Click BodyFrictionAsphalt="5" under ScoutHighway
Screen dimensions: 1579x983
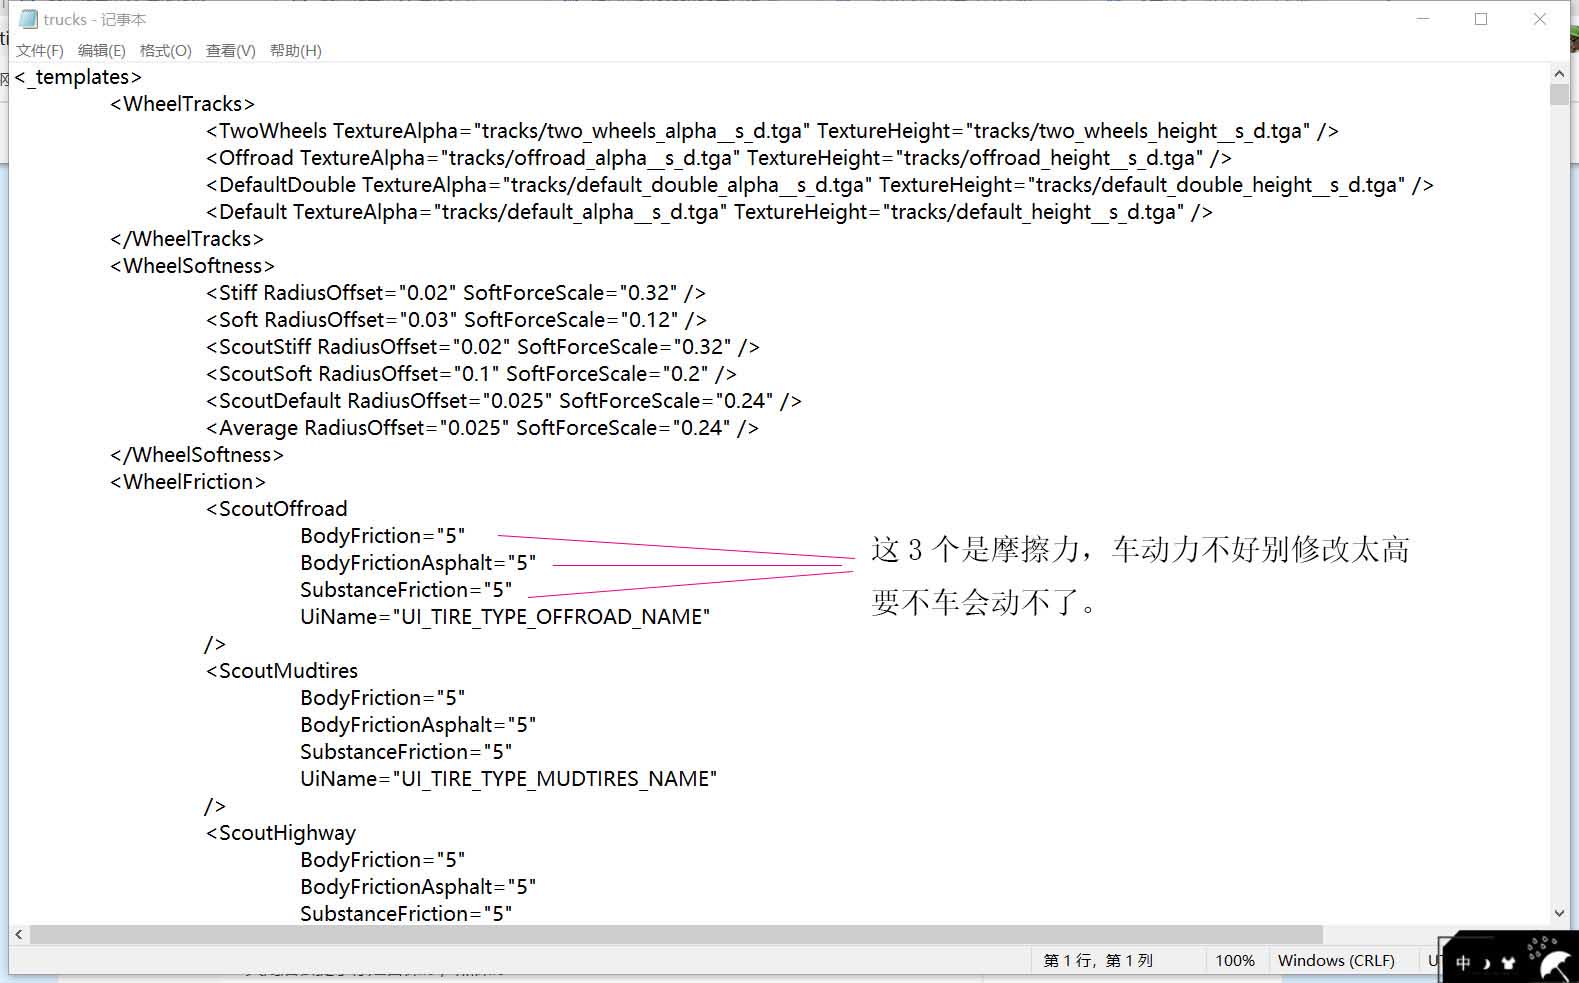click(418, 887)
